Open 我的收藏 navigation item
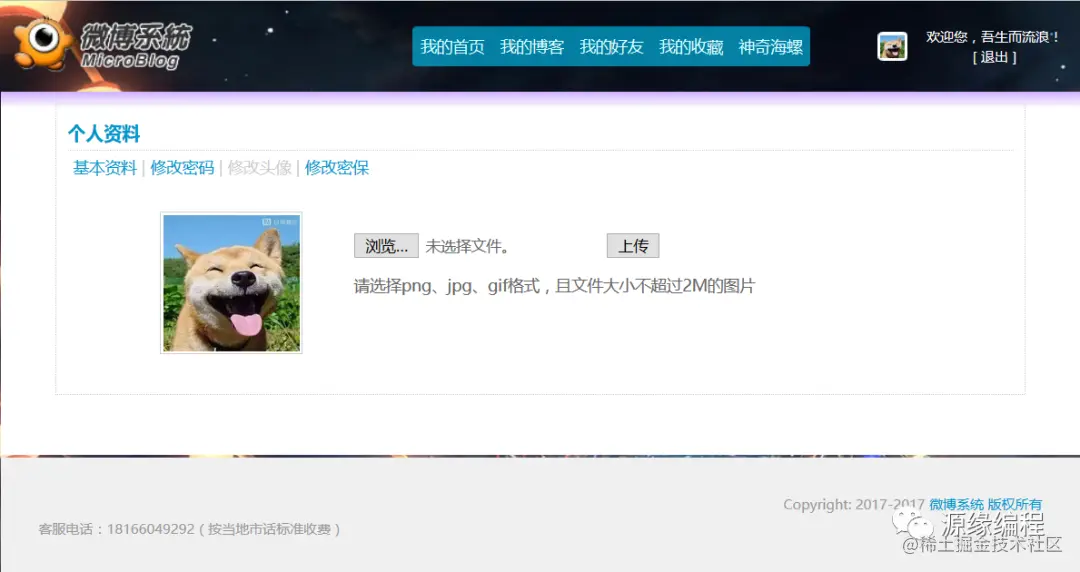This screenshot has height=572, width=1080. [691, 47]
